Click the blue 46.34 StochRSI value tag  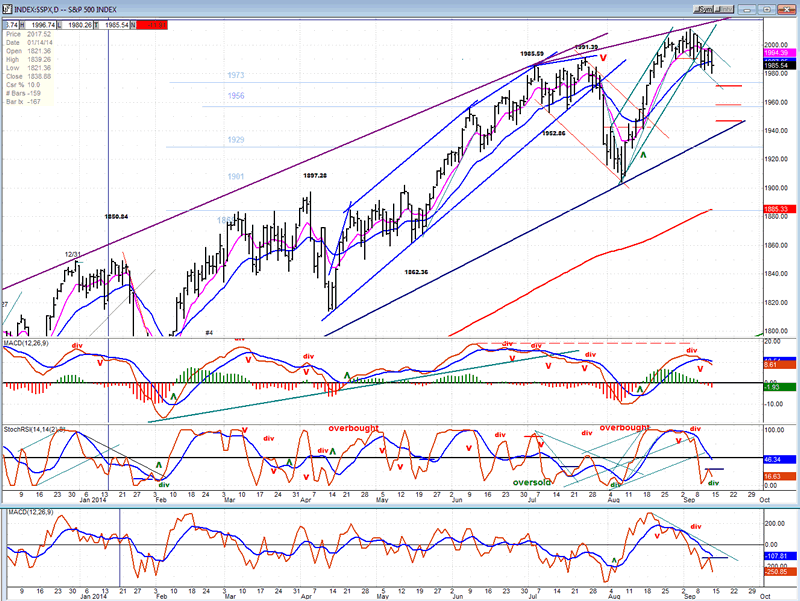click(x=780, y=460)
